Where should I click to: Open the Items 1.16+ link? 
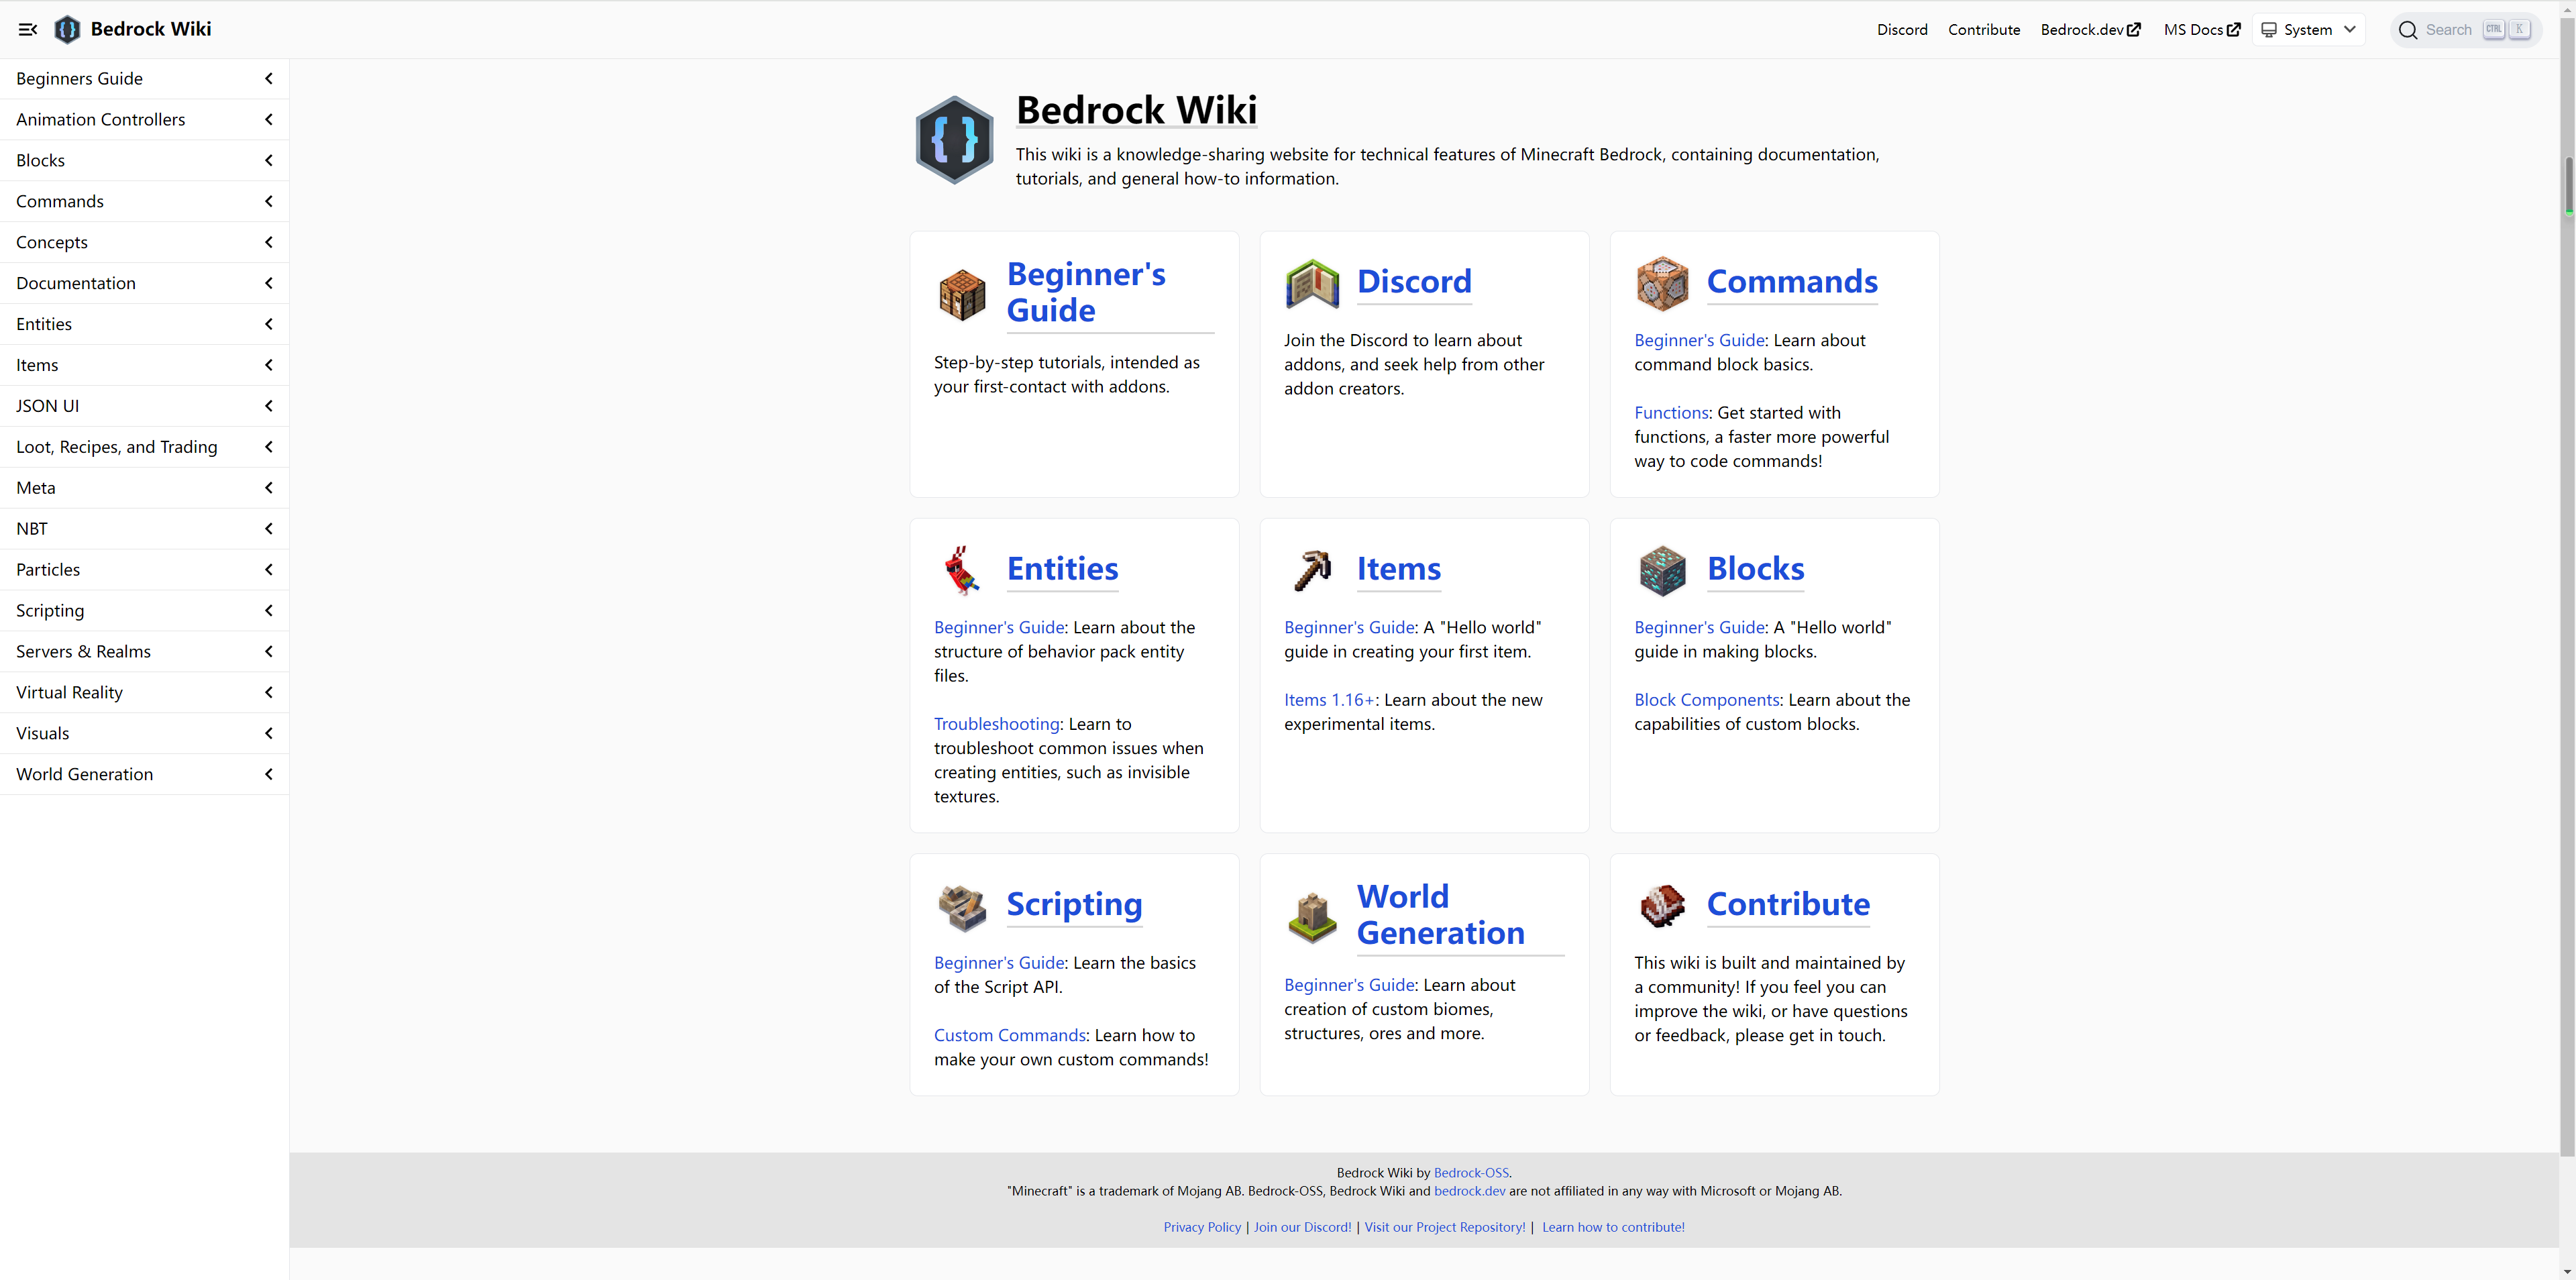1329,700
